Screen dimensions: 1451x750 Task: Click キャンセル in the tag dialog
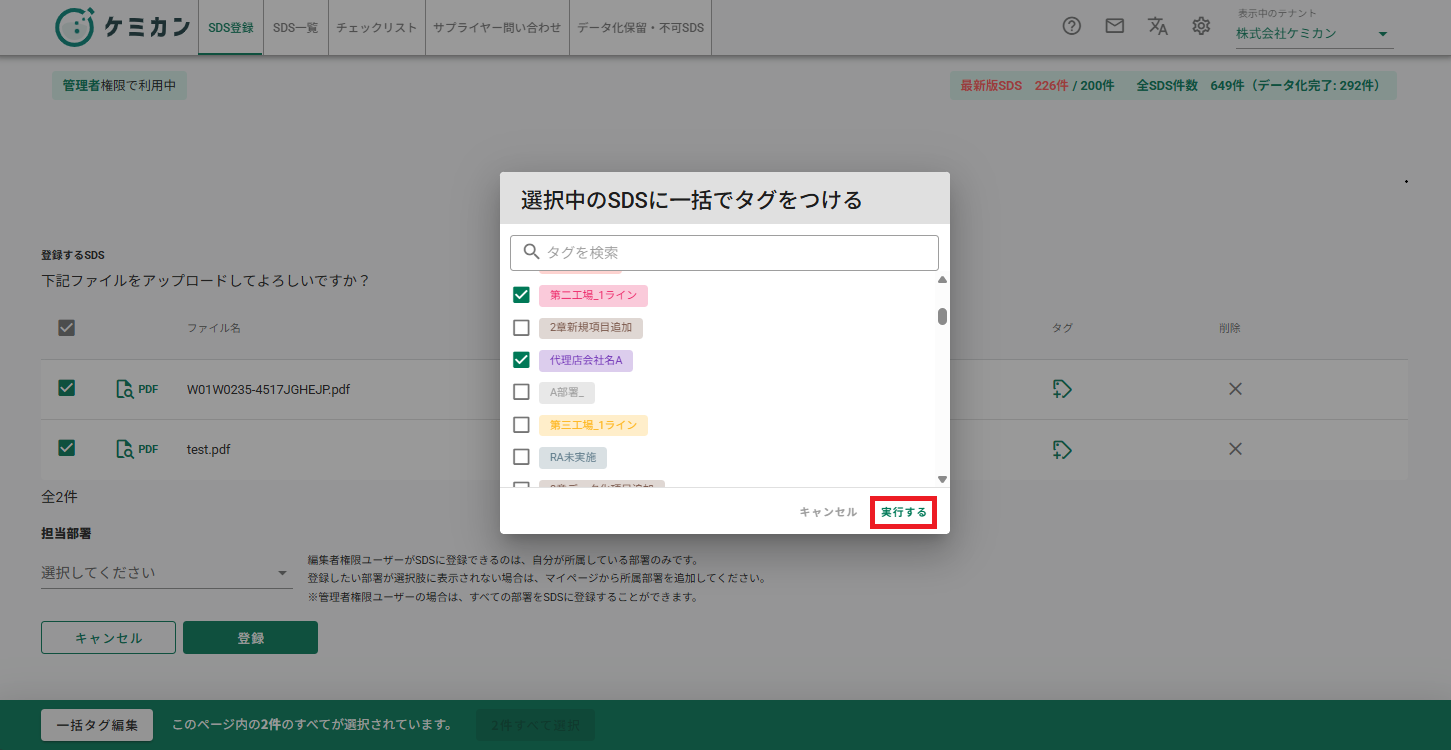pos(828,512)
